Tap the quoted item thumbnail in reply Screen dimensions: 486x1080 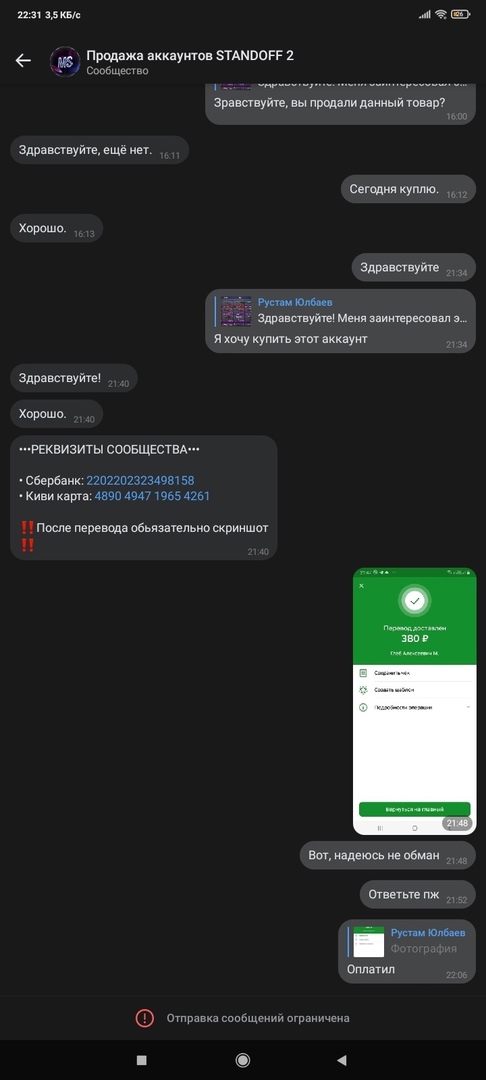pos(236,311)
